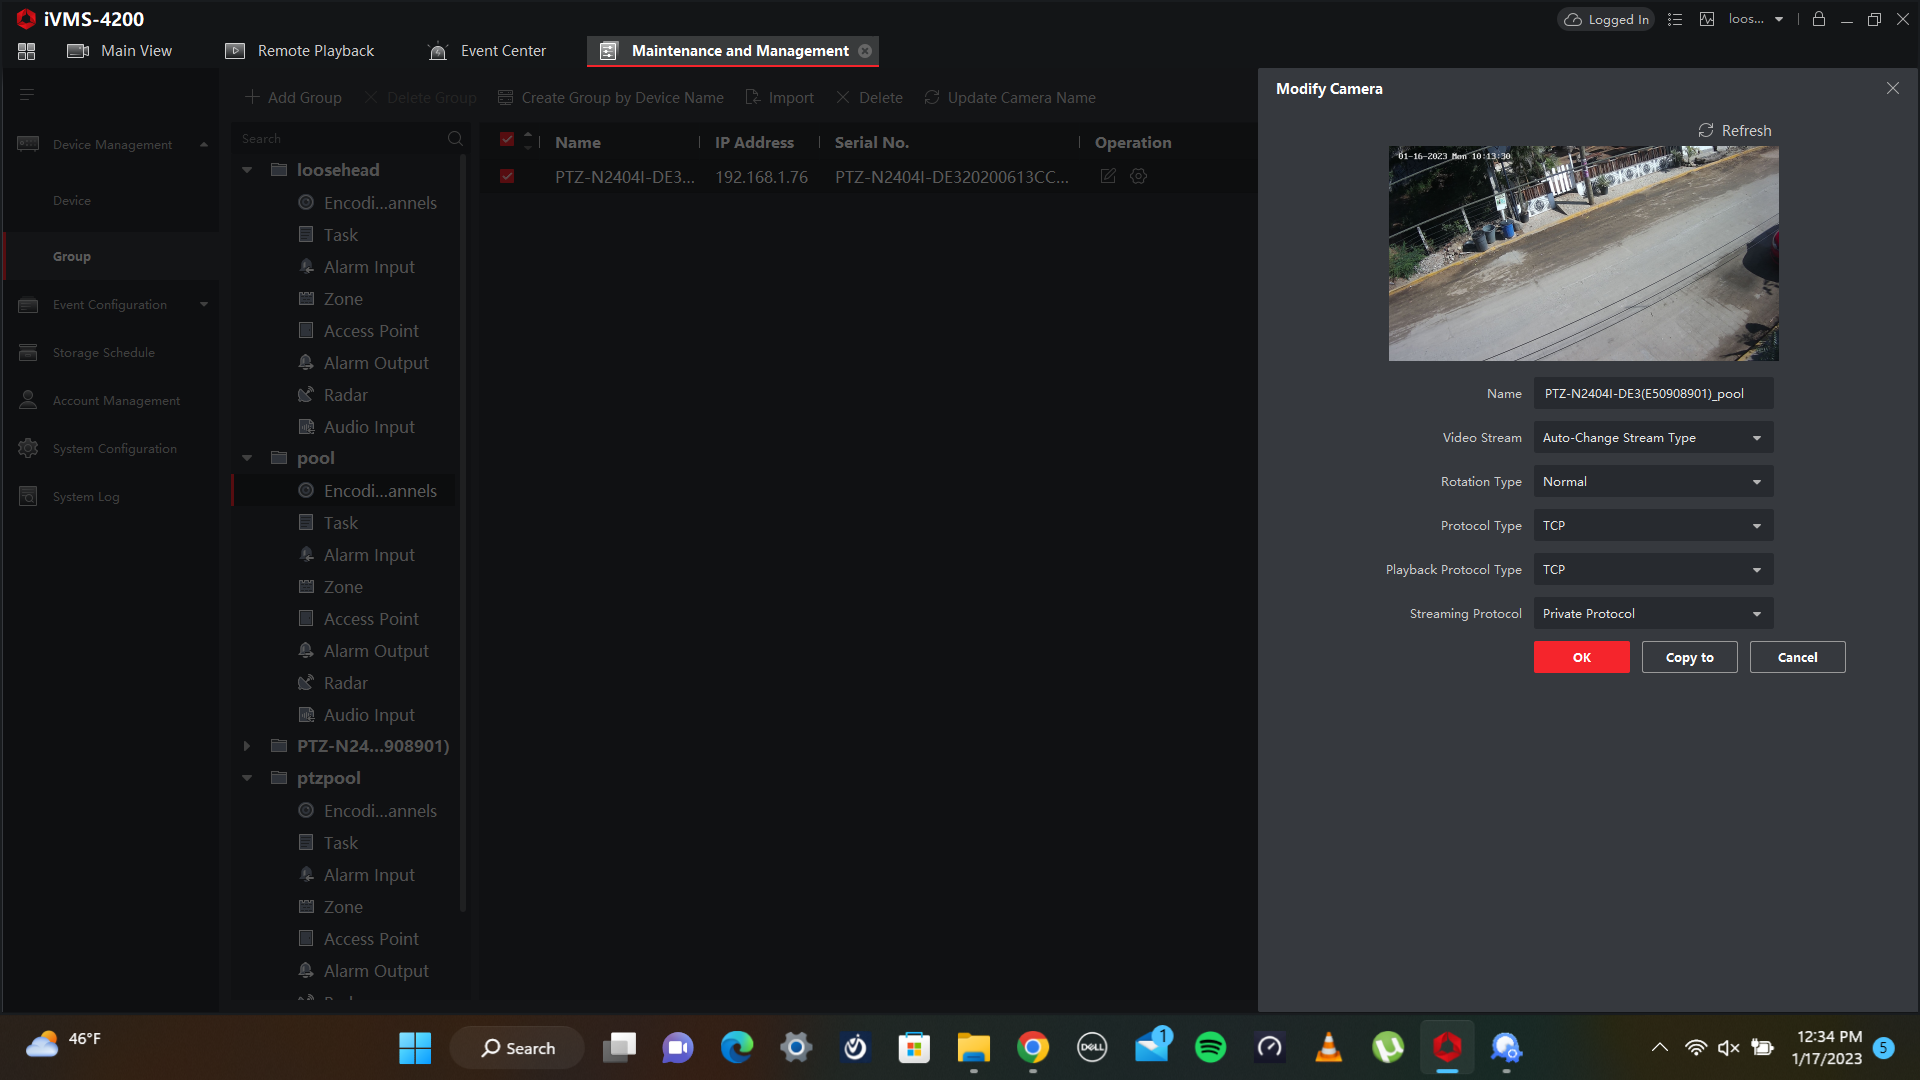This screenshot has height=1080, width=1920.
Task: Click the camera Name input field
Action: pyautogui.click(x=1653, y=394)
